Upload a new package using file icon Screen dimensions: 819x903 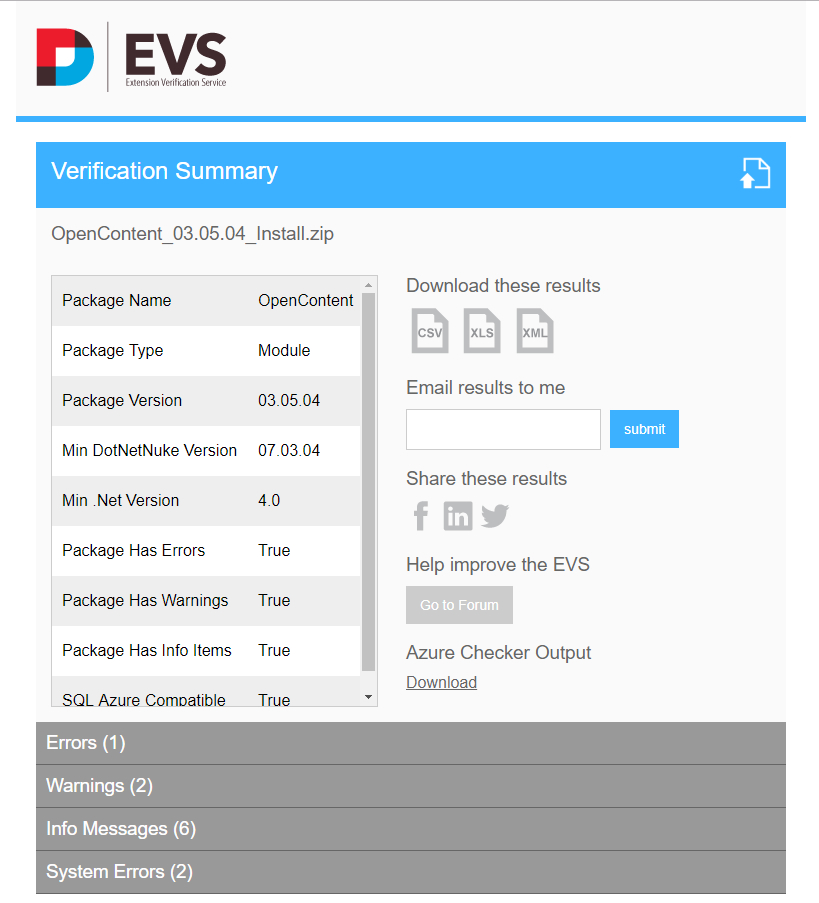(x=755, y=173)
